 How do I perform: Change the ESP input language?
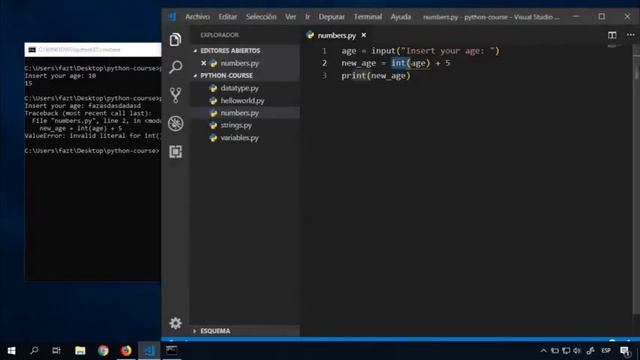(606, 351)
